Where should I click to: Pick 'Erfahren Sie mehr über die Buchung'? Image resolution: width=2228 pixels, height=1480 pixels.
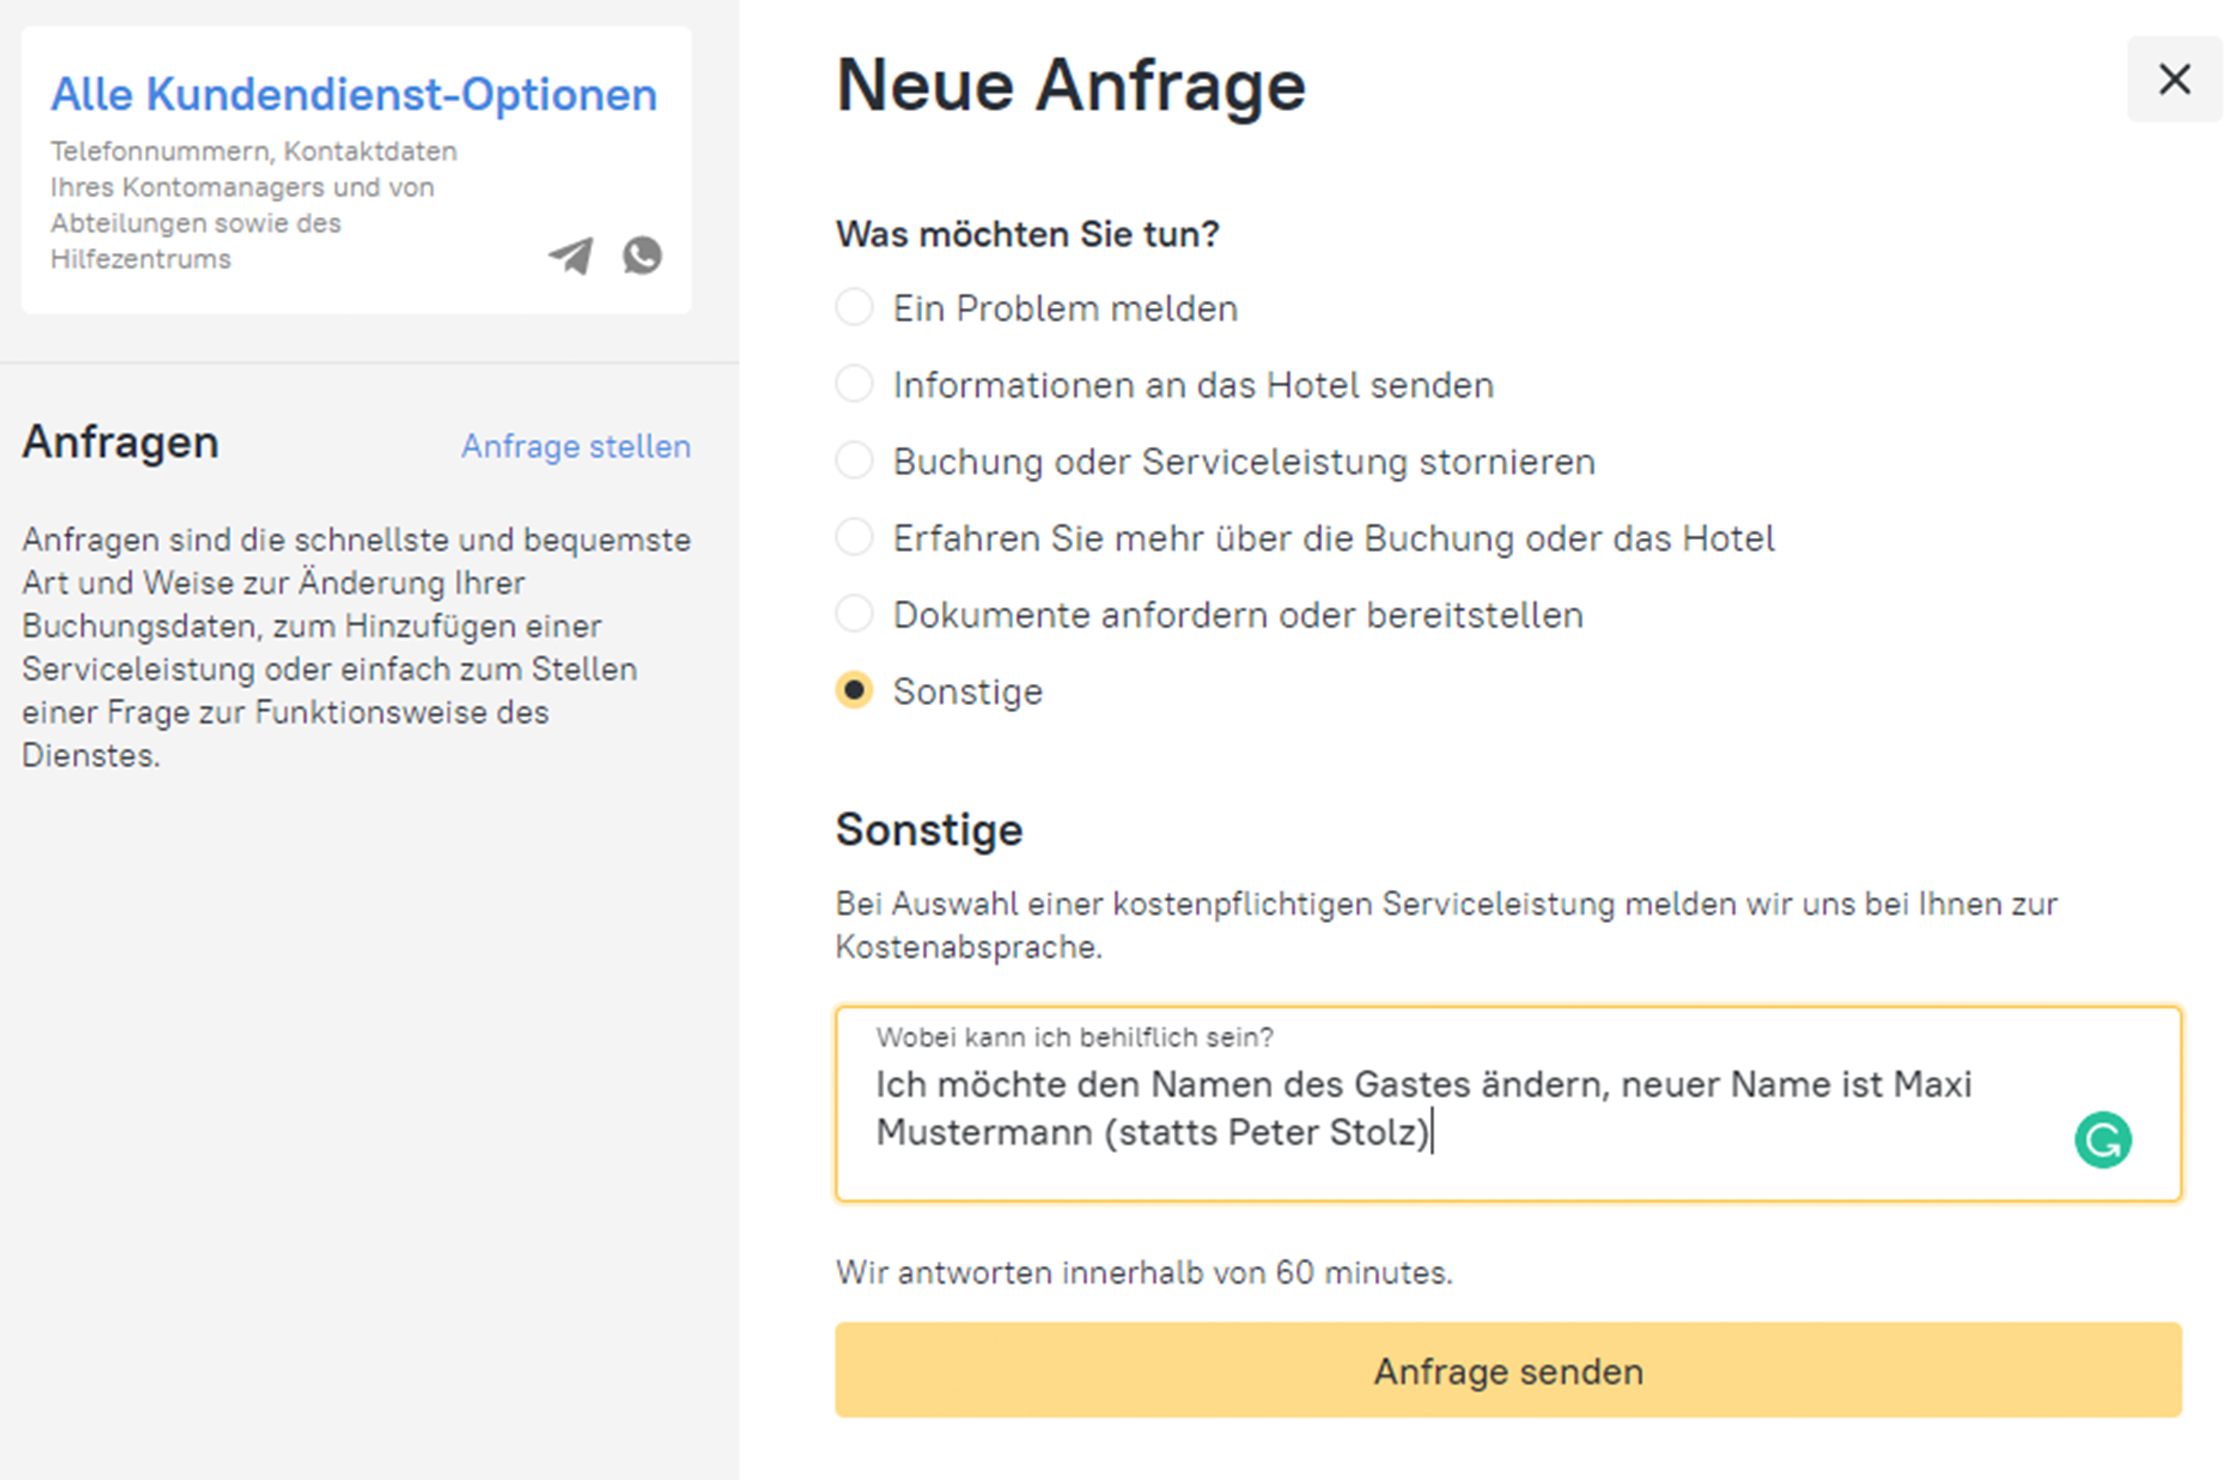pos(855,537)
